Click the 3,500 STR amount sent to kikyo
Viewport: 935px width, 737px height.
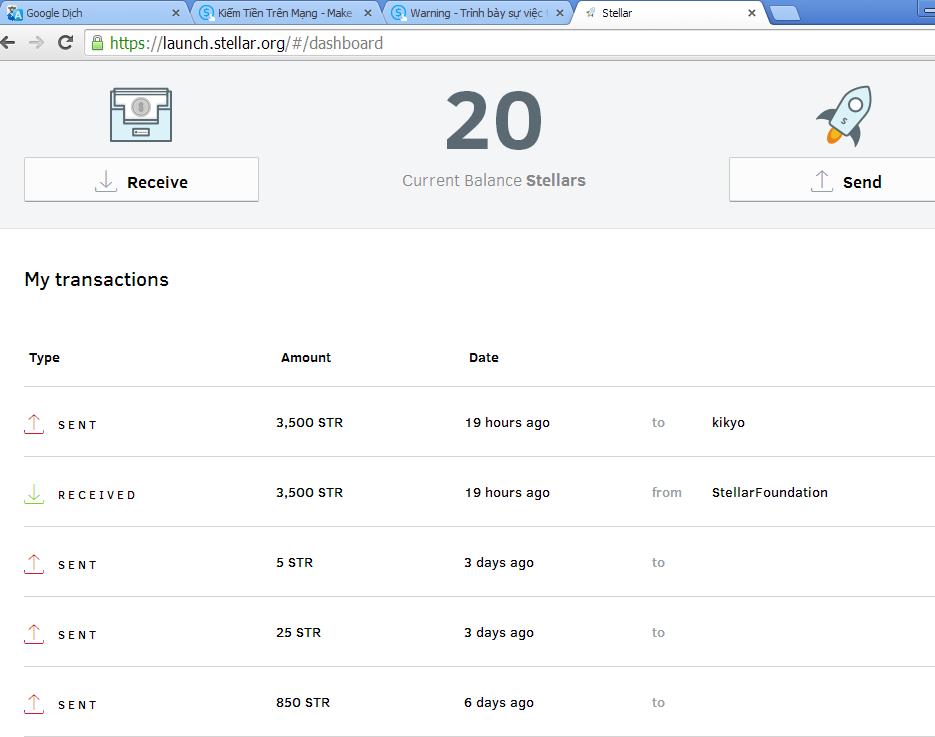click(309, 423)
